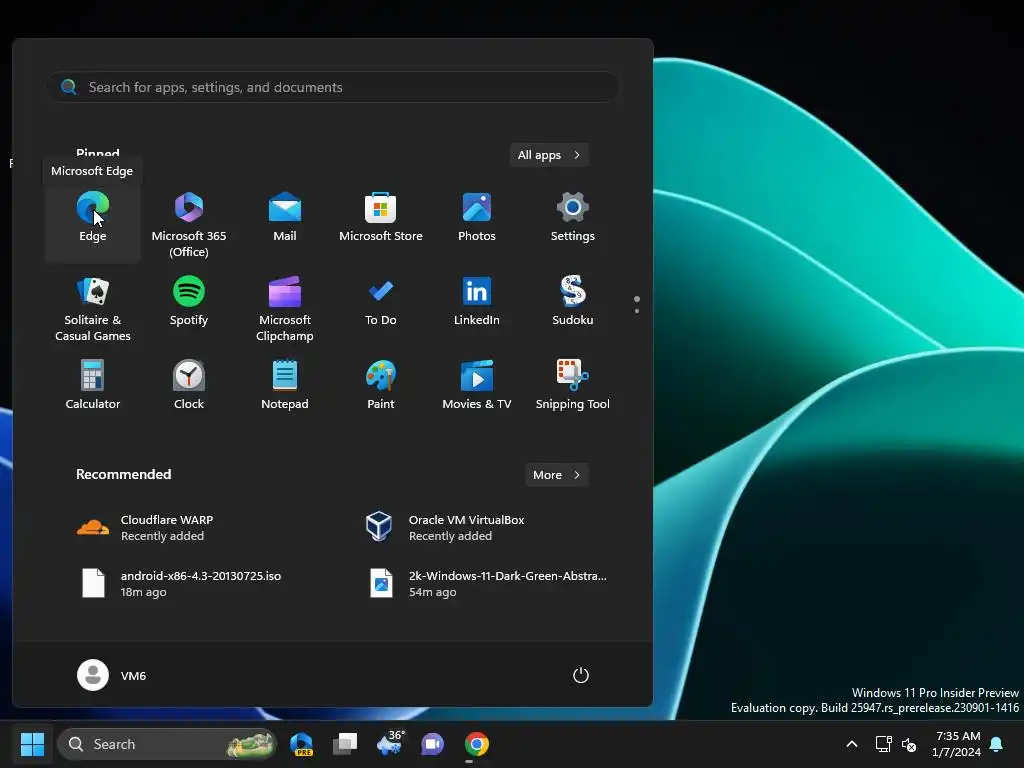1024x768 pixels.
Task: Open the Paint app
Action: click(x=381, y=385)
